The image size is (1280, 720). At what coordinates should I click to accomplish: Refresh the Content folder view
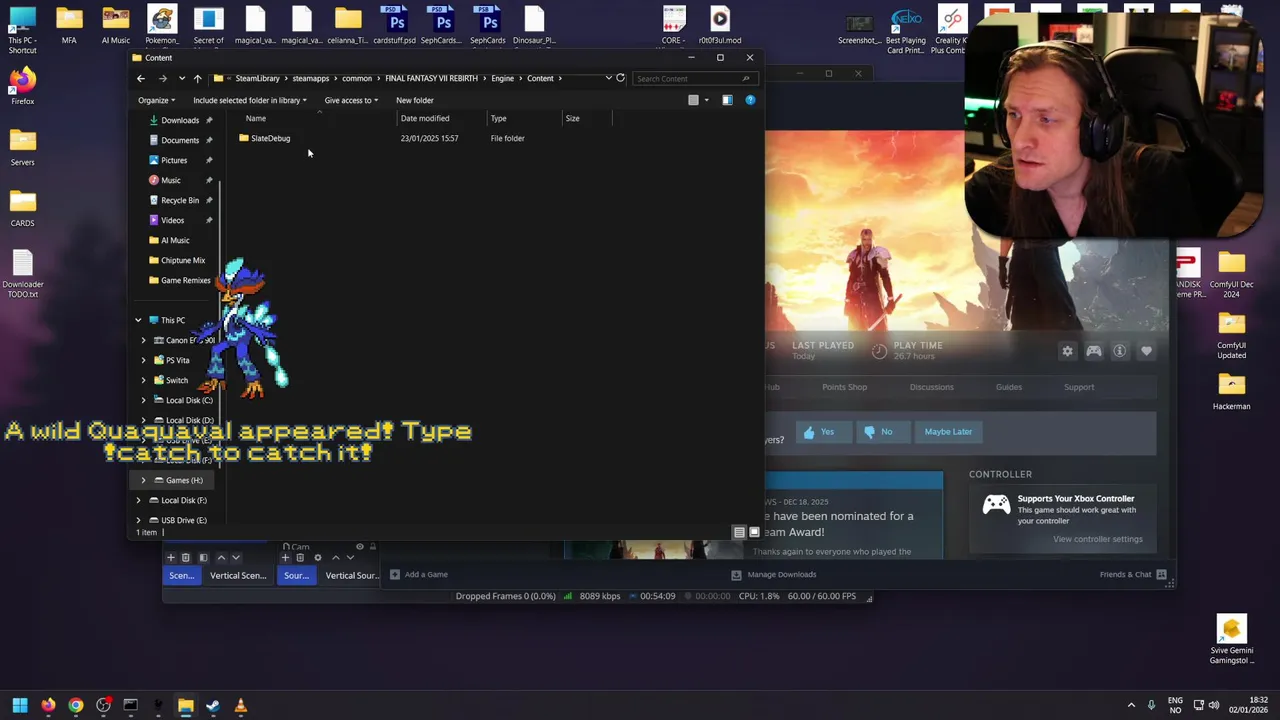620,78
